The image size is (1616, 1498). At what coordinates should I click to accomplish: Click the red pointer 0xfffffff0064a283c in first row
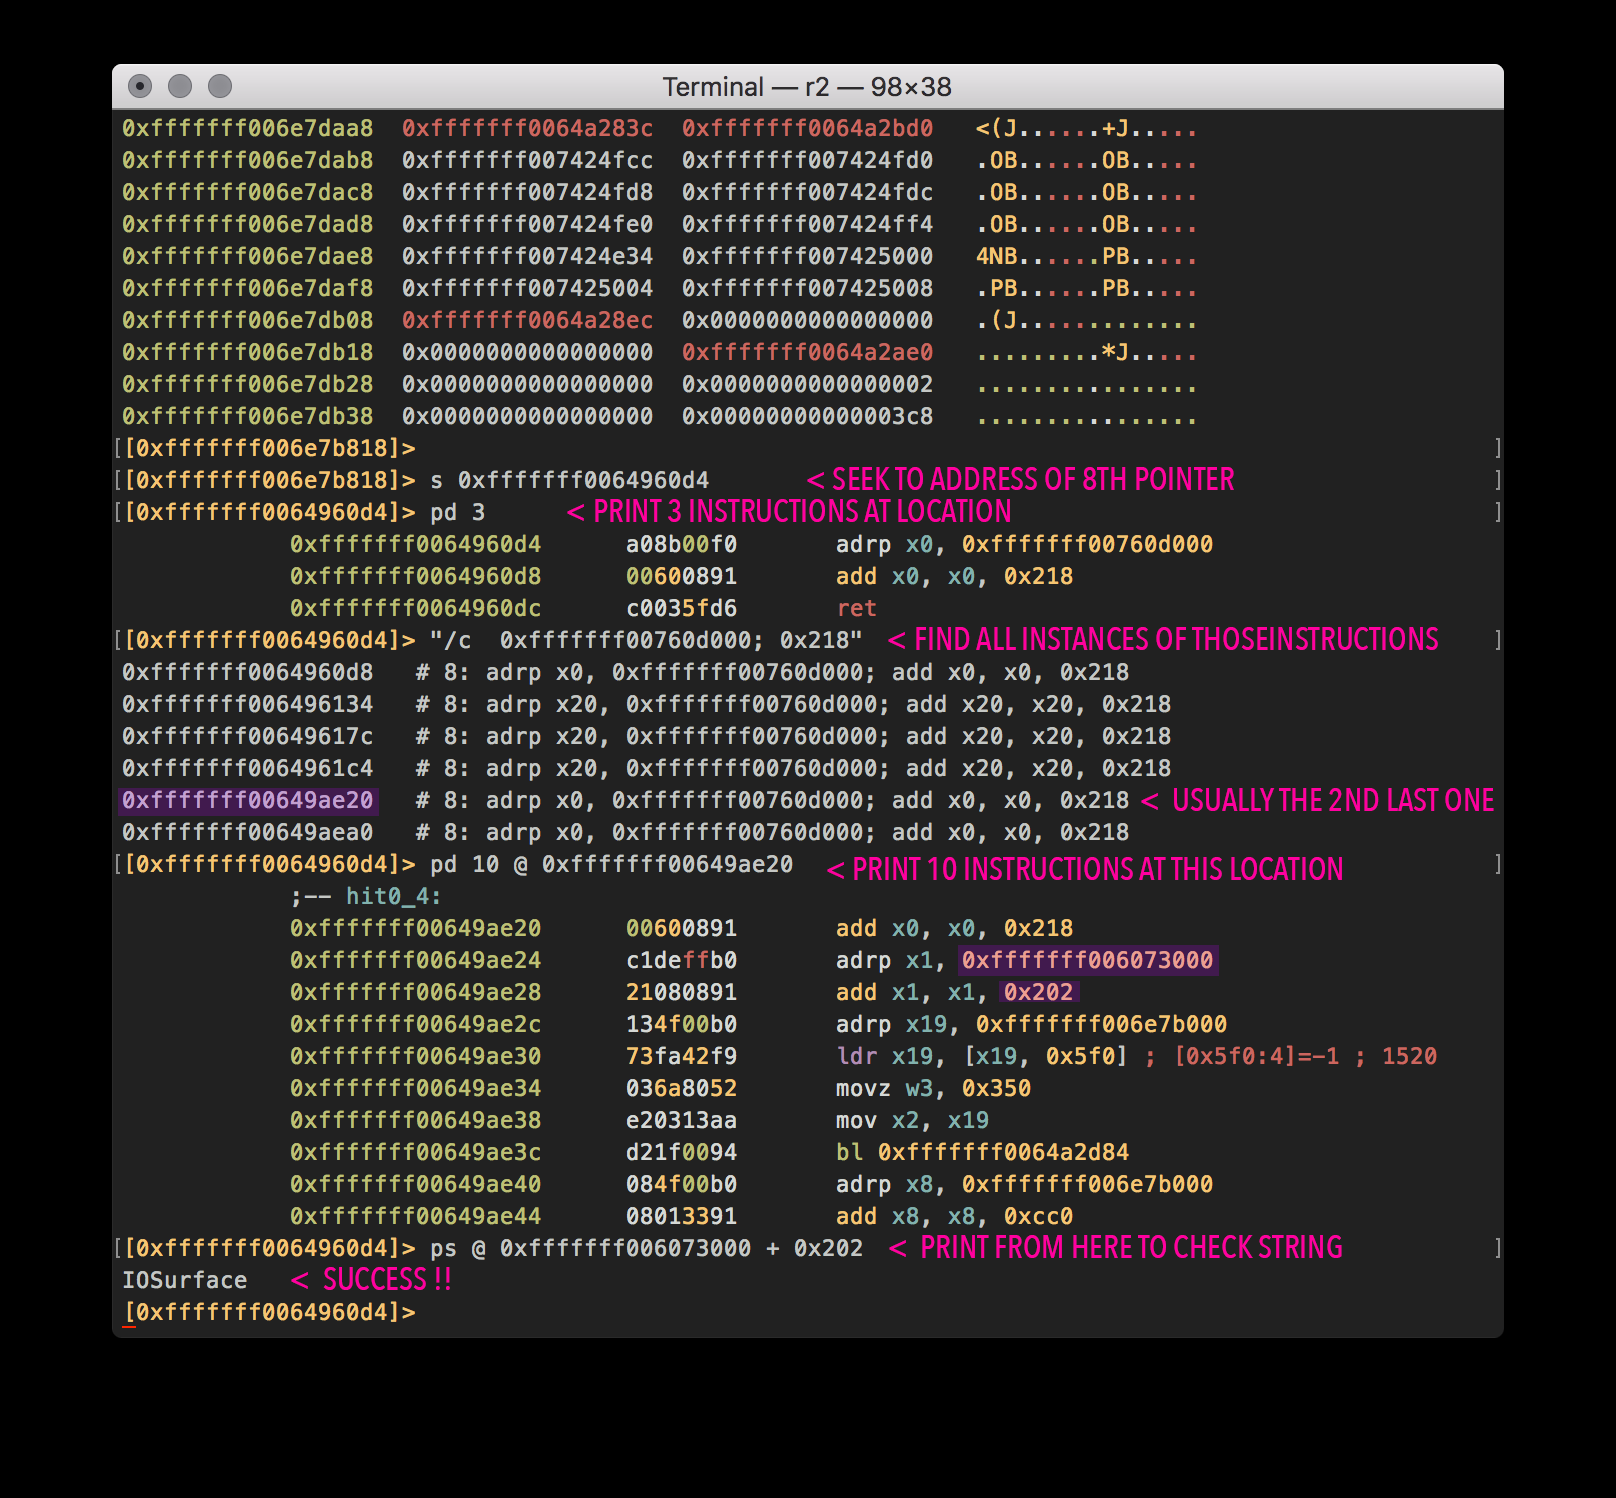click(x=527, y=129)
